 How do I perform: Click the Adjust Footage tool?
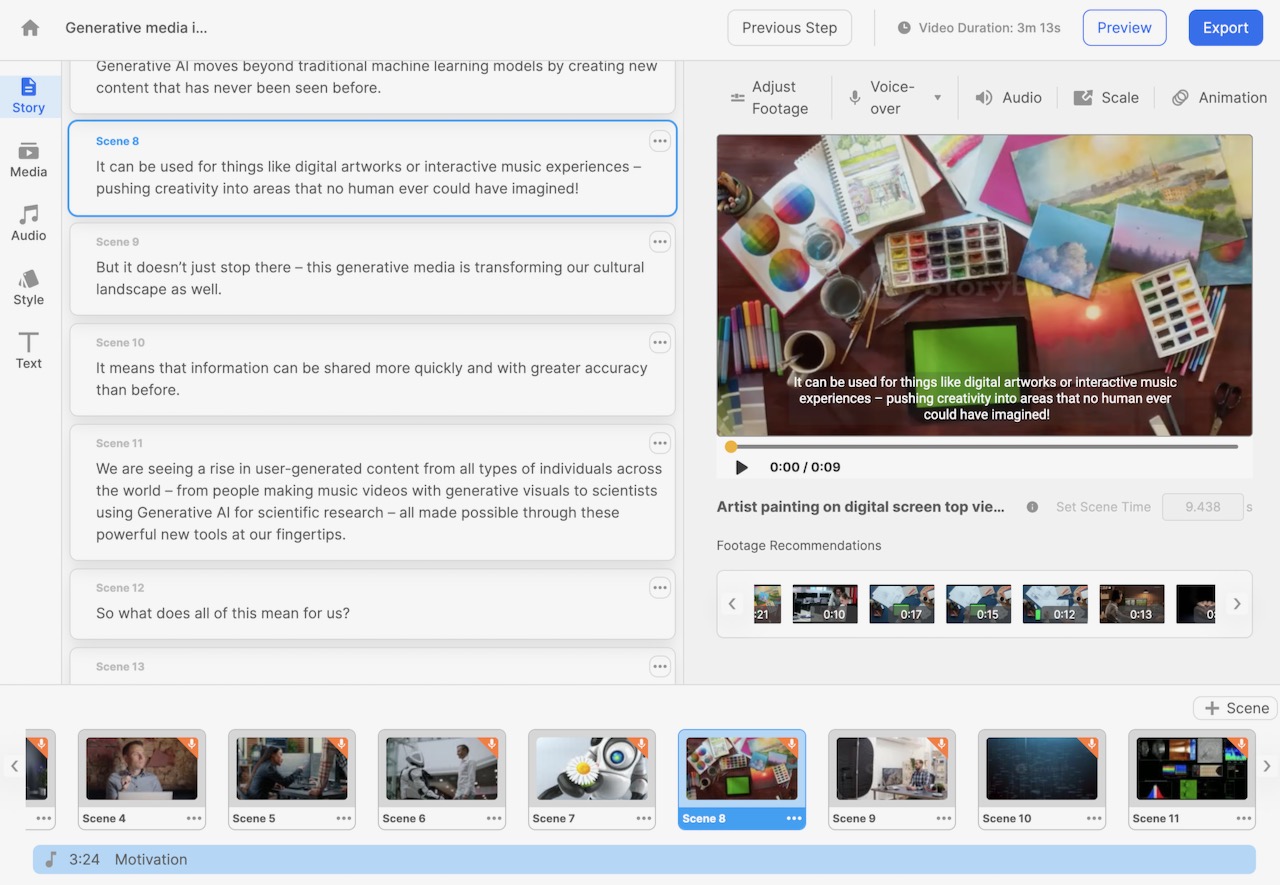click(769, 98)
